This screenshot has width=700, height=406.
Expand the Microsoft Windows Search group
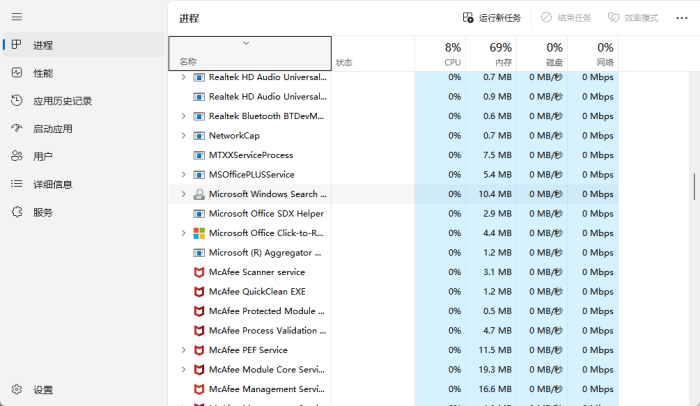click(183, 194)
